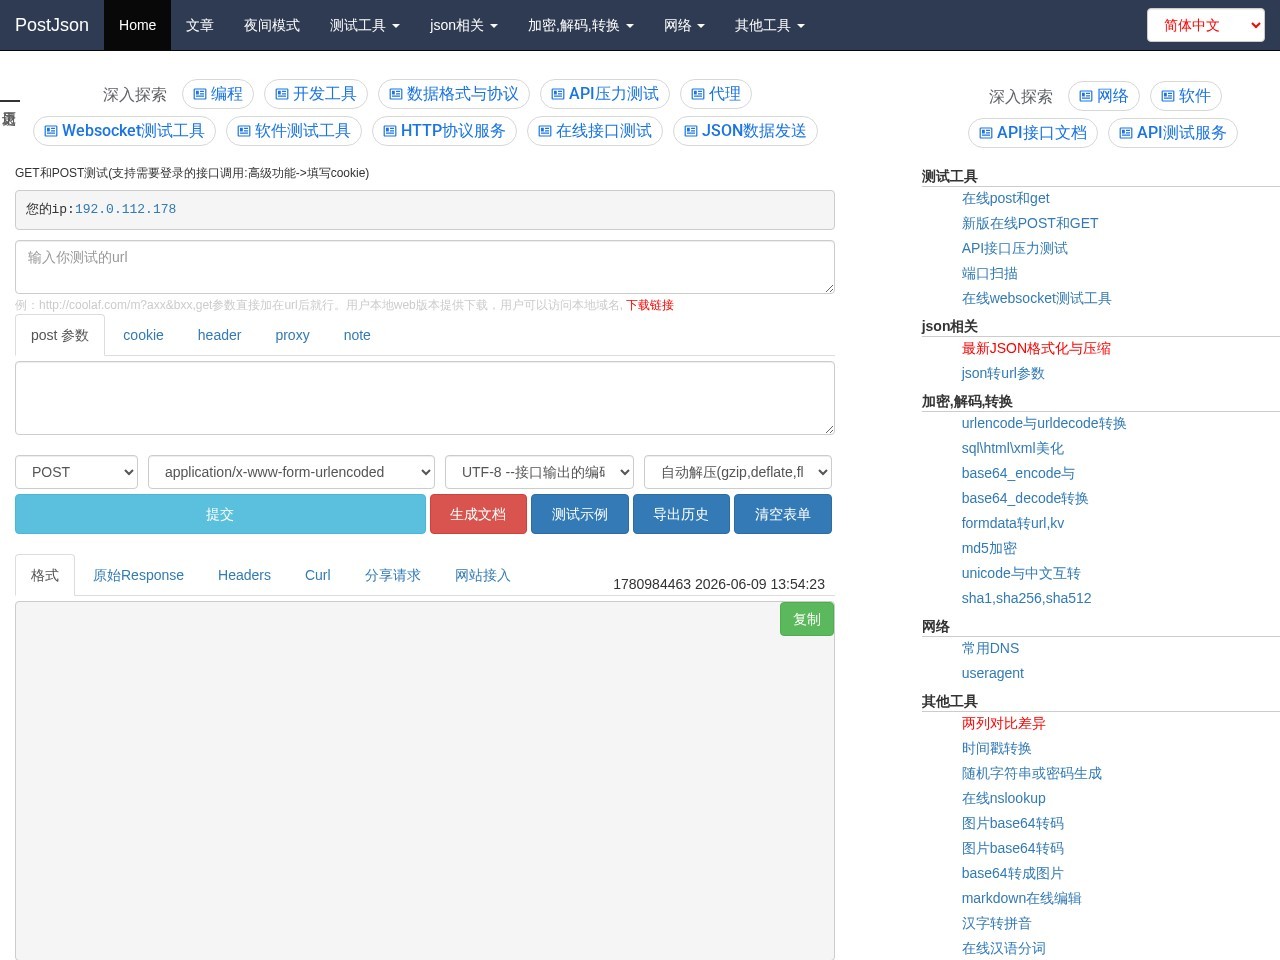Click the green 复制 copy button
1280x960 pixels.
click(807, 619)
